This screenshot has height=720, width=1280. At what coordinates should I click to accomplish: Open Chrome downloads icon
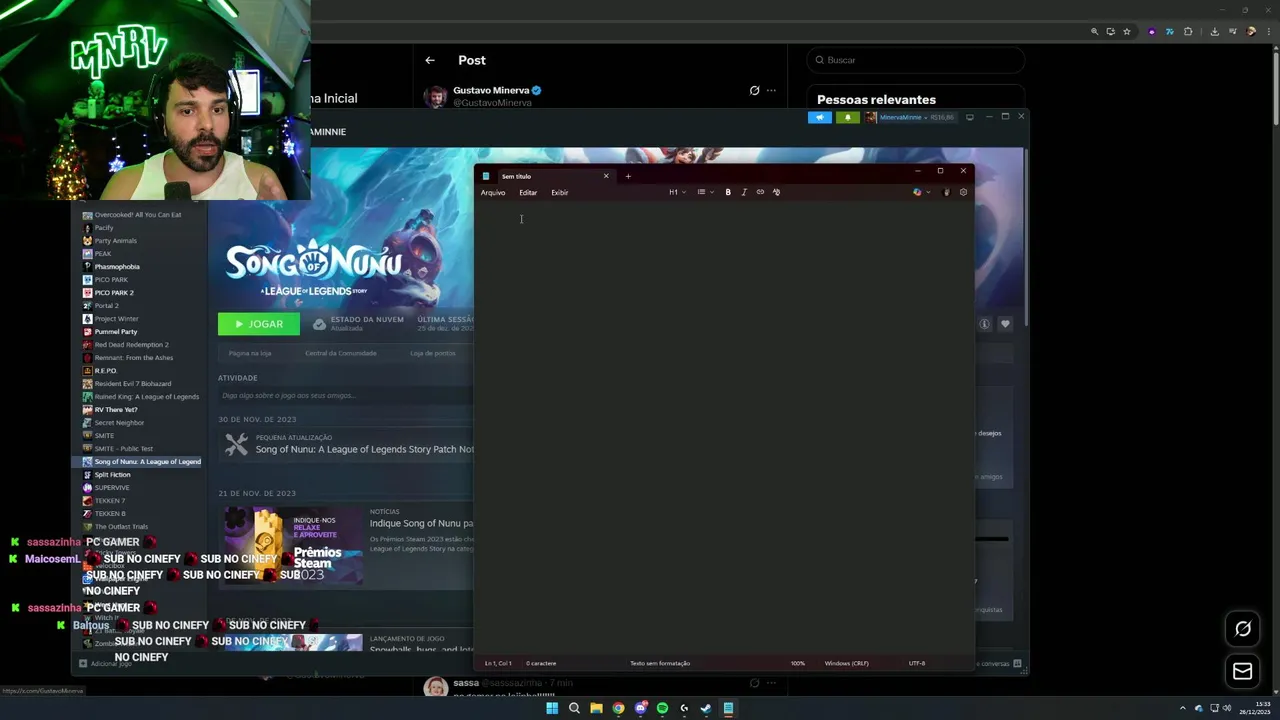pos(1214,32)
